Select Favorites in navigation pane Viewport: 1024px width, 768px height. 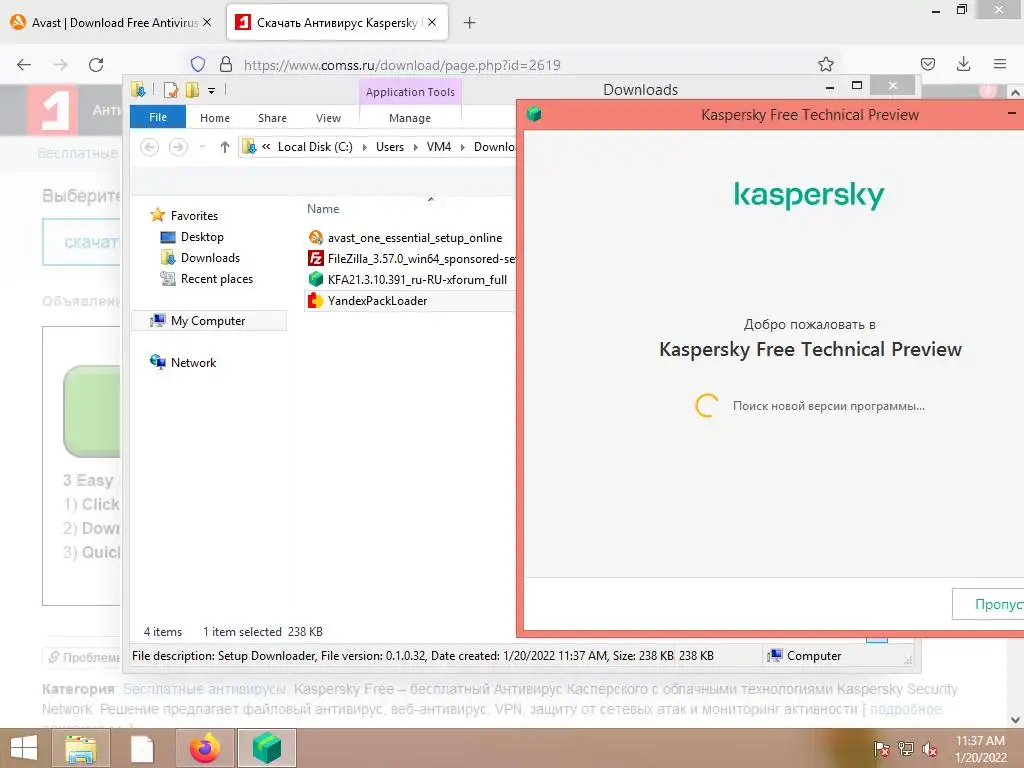[194, 216]
